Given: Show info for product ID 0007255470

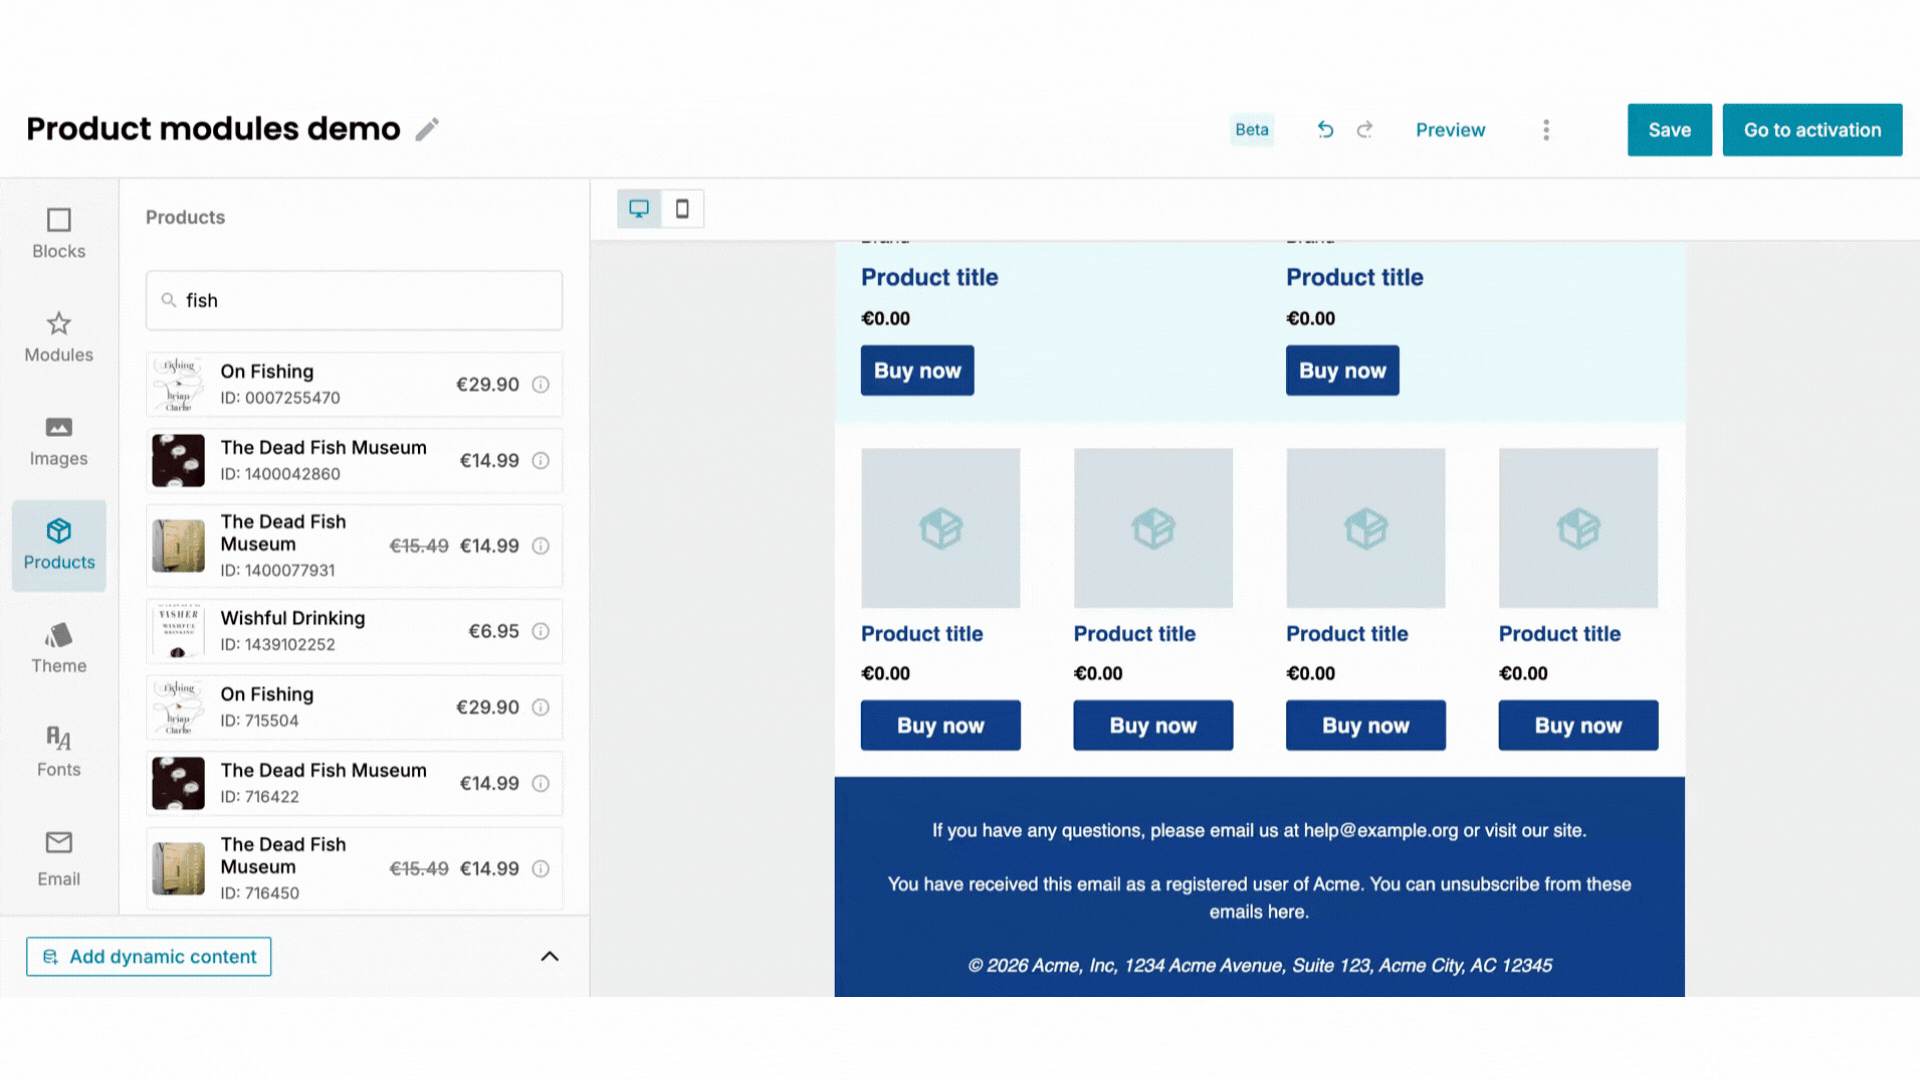Looking at the screenshot, I should point(541,384).
